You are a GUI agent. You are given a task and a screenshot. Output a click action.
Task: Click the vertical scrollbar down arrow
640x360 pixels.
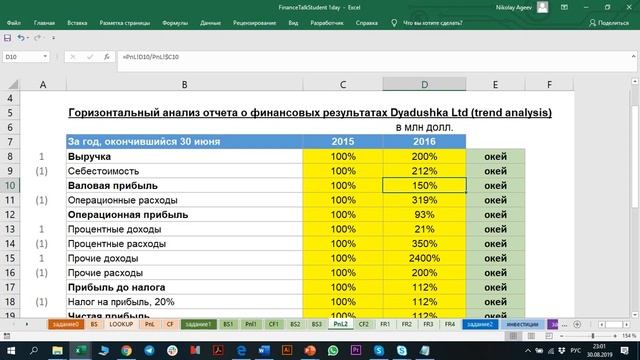click(635, 315)
